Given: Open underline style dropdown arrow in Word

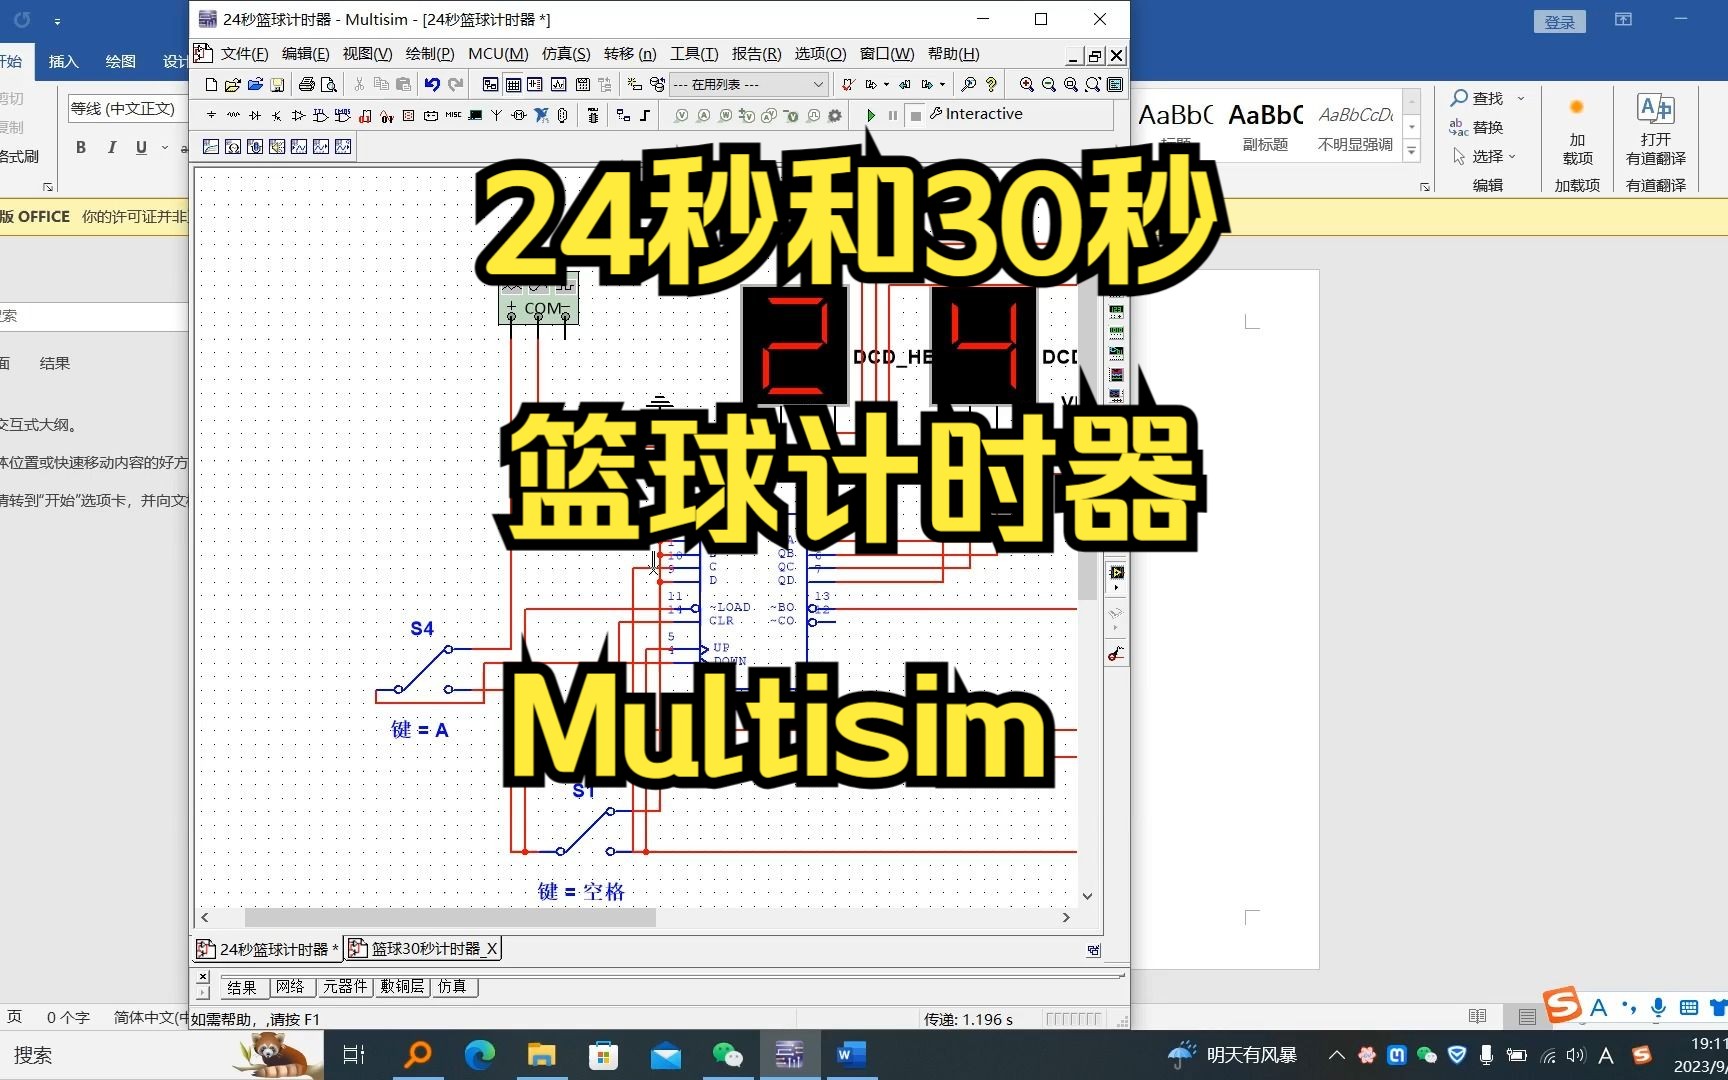Looking at the screenshot, I should tap(165, 148).
